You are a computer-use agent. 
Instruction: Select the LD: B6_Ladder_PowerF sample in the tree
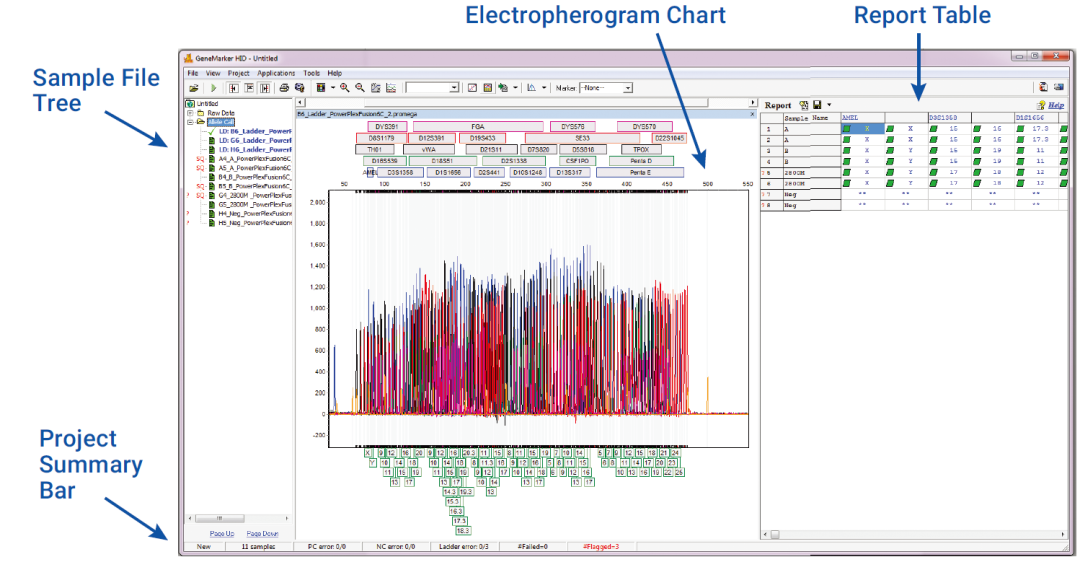tap(255, 131)
